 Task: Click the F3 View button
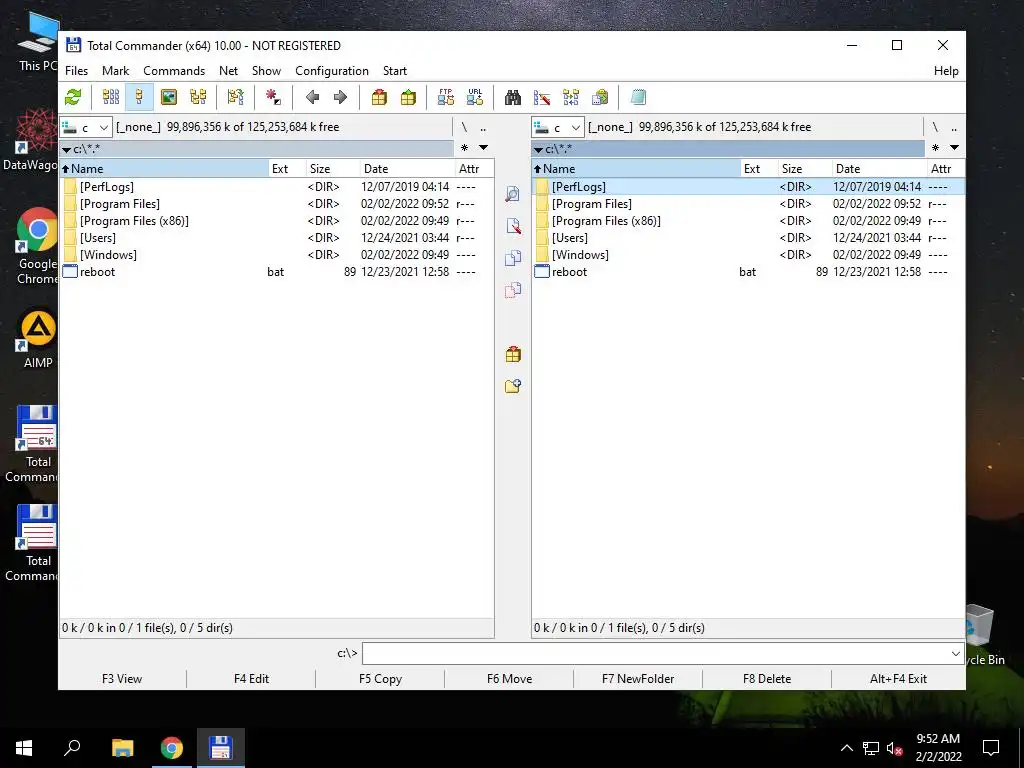[122, 679]
